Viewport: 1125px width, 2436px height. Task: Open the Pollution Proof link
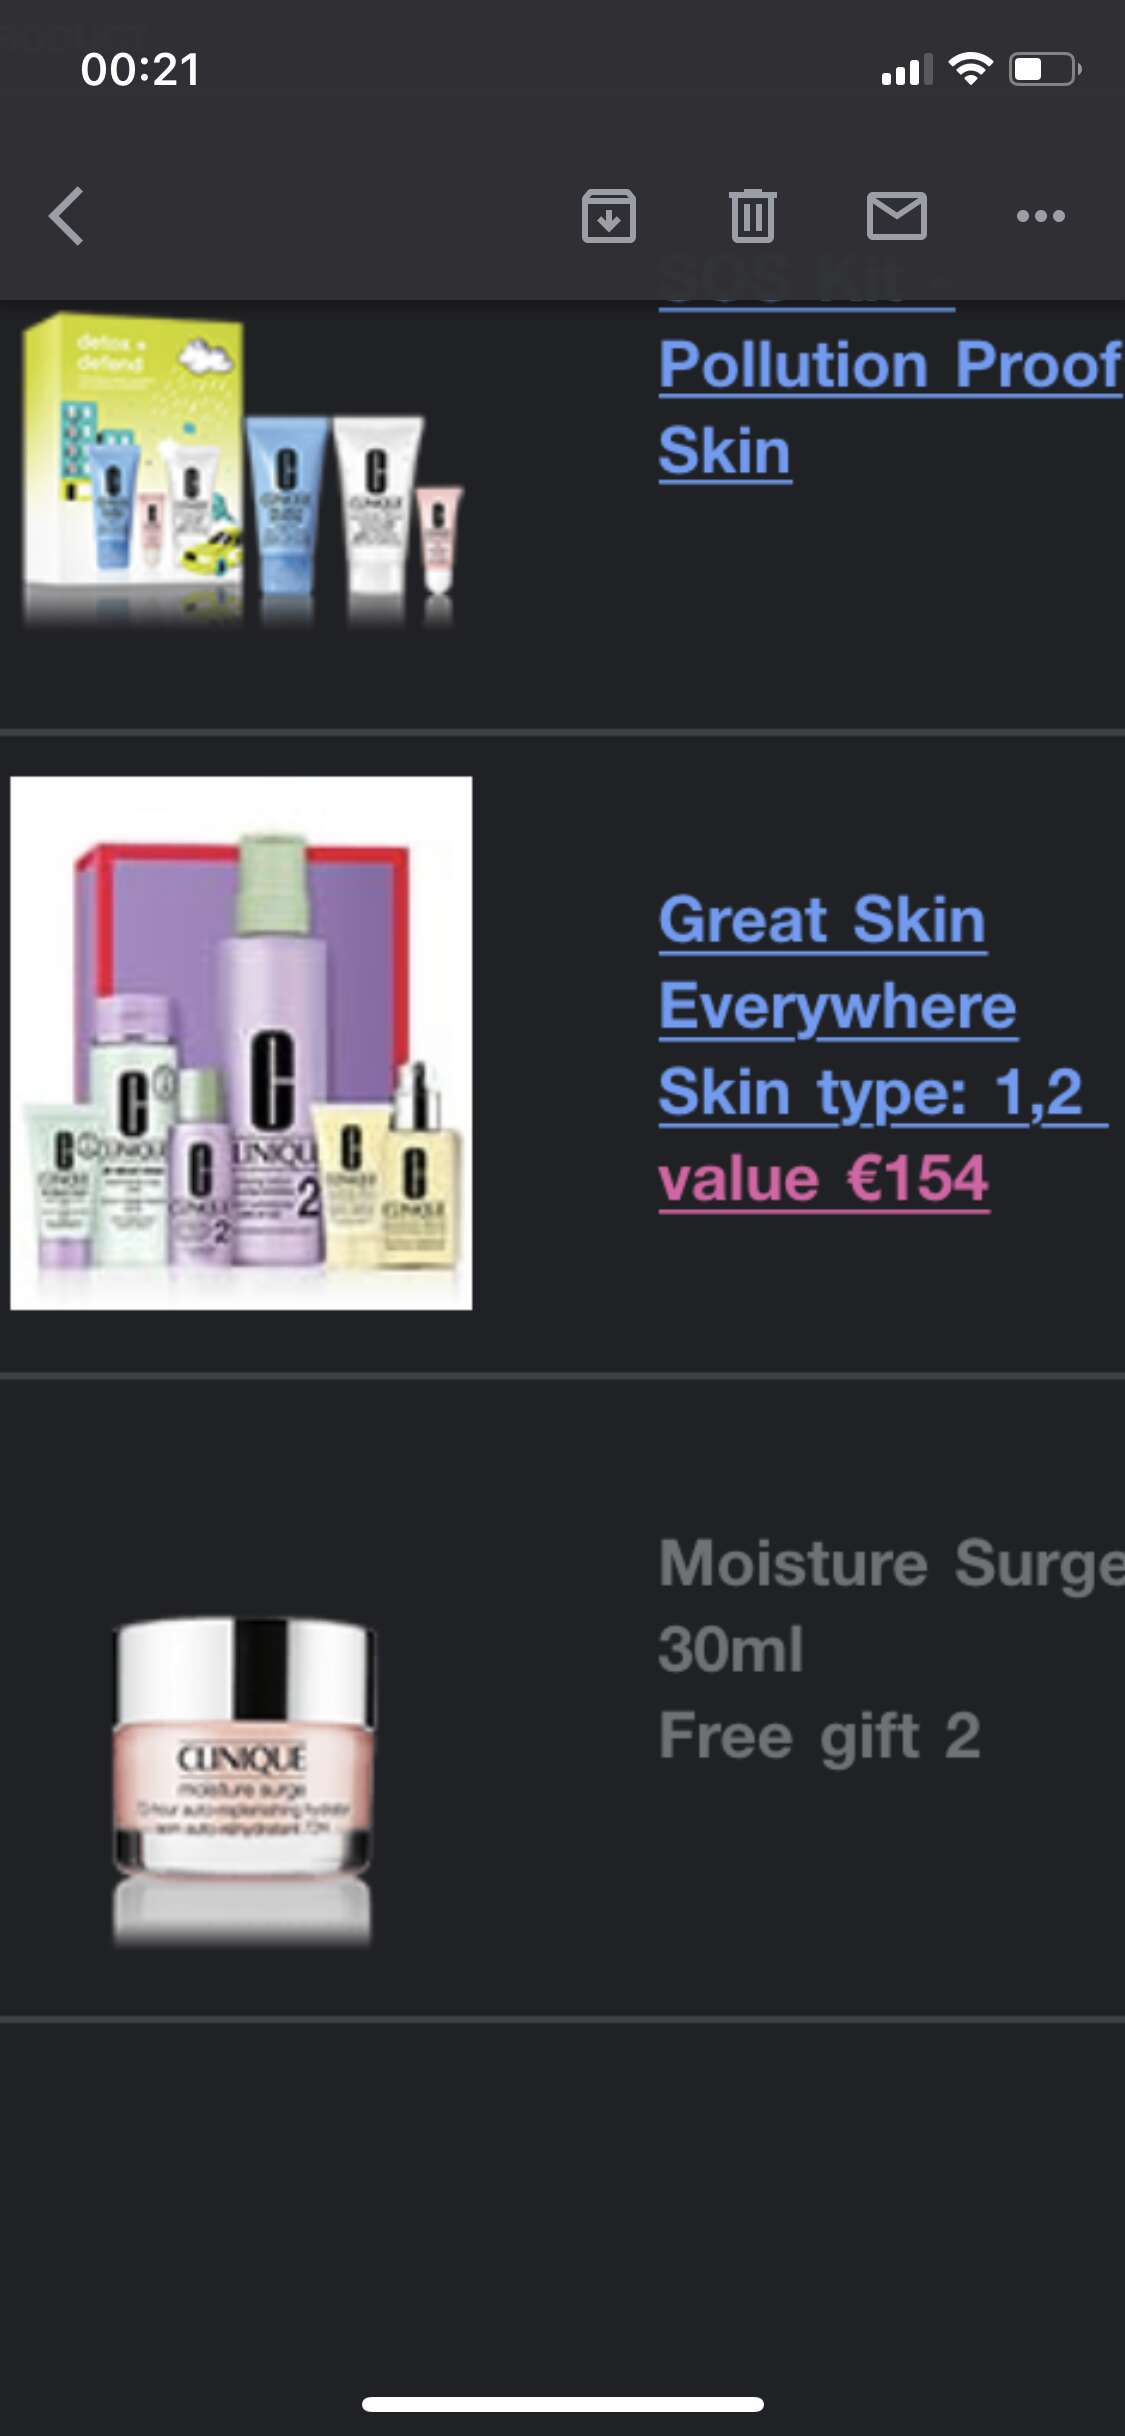(x=890, y=364)
